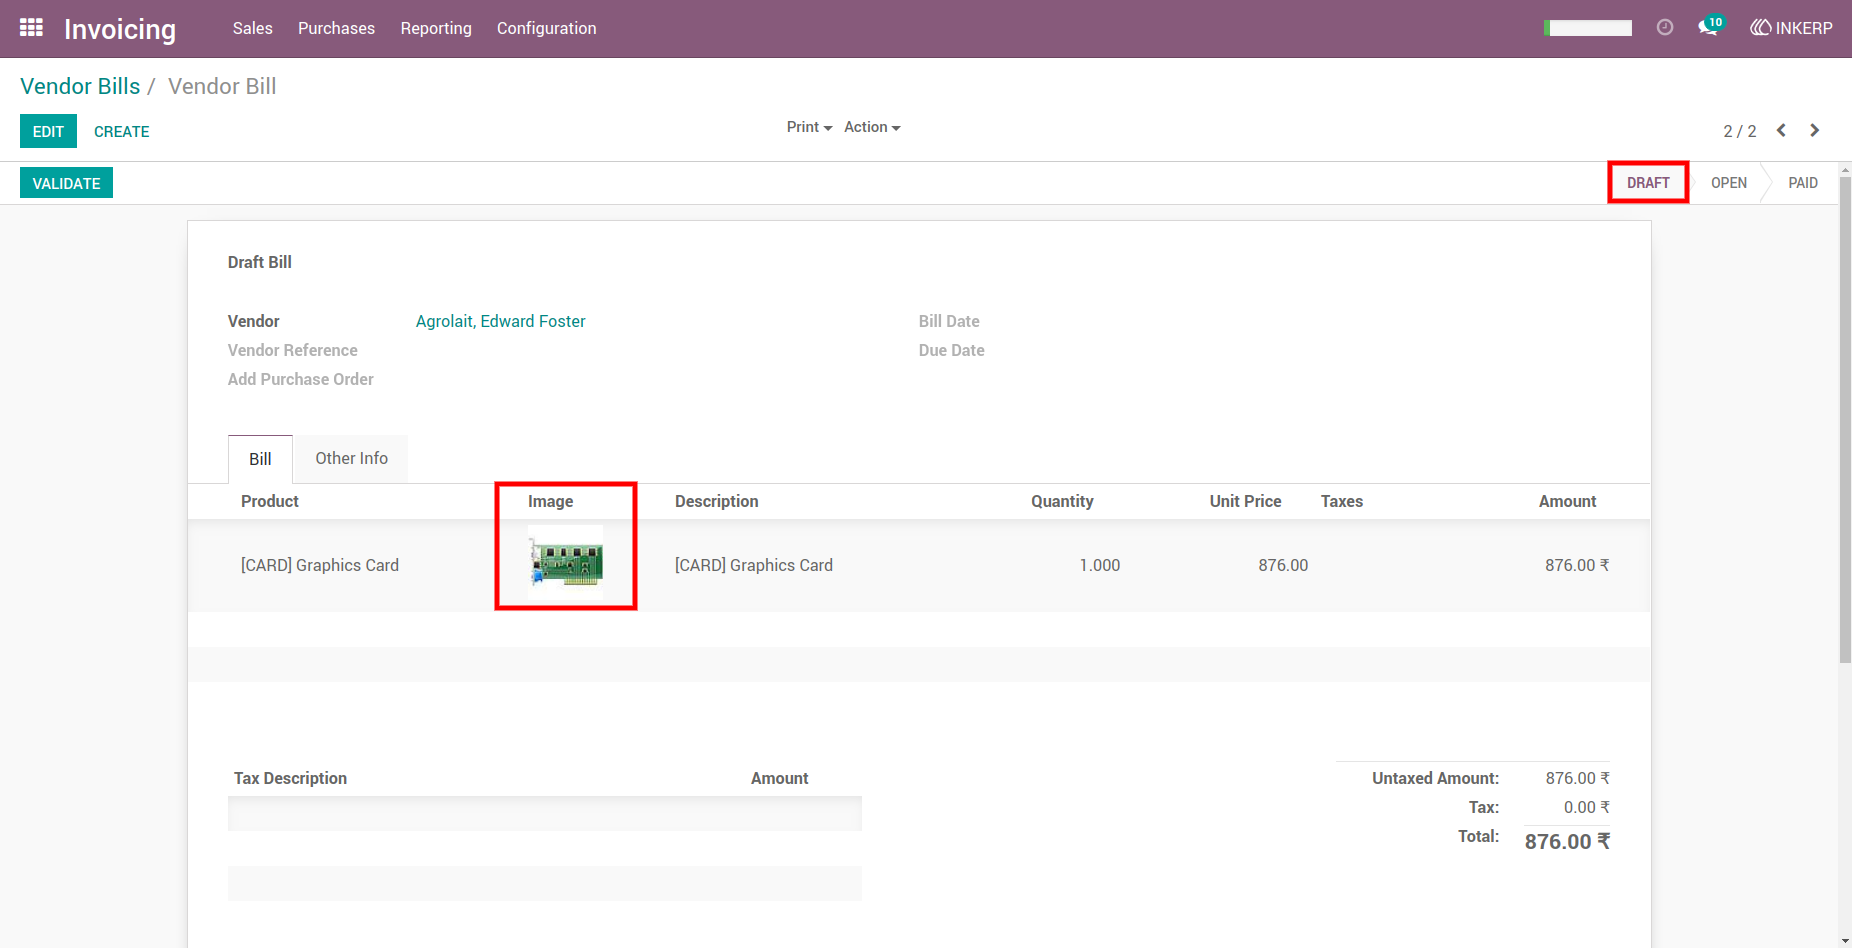Click the EDIT button

pos(48,131)
